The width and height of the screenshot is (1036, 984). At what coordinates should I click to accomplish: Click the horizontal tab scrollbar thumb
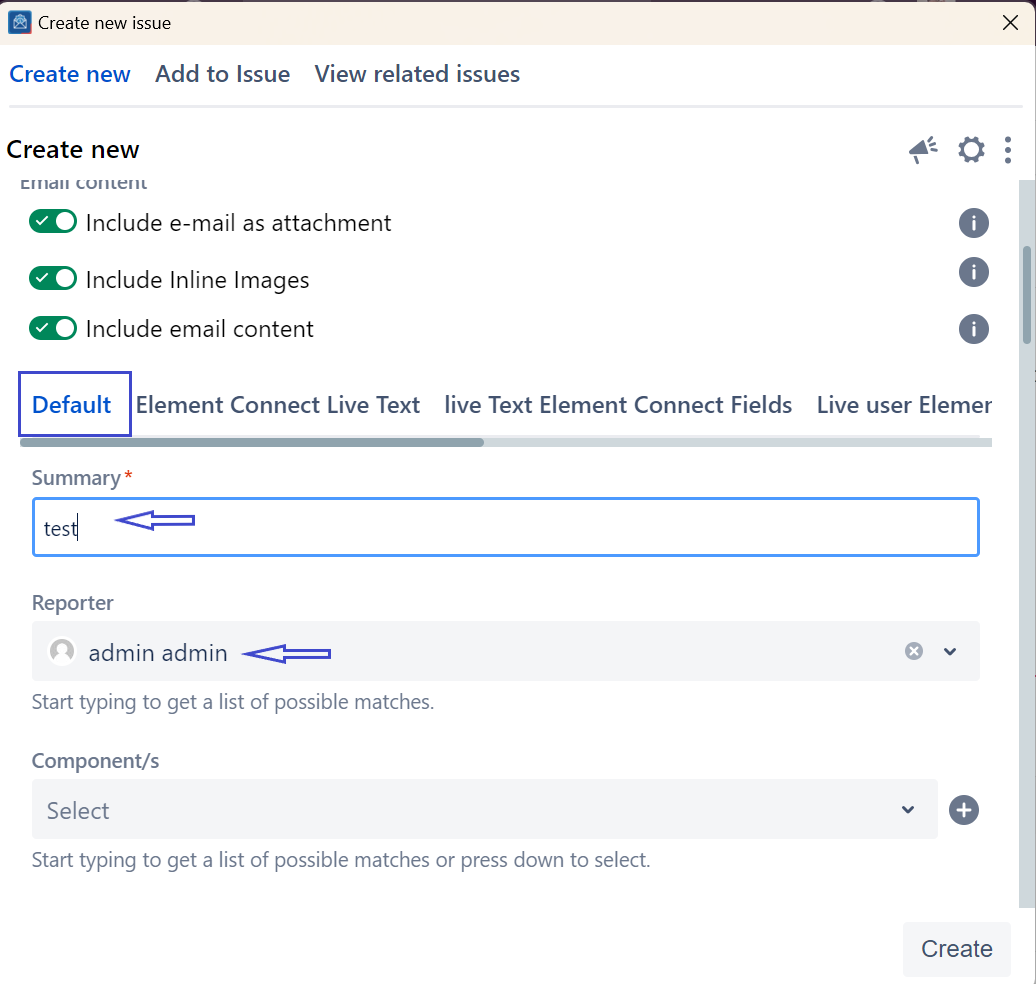[251, 442]
